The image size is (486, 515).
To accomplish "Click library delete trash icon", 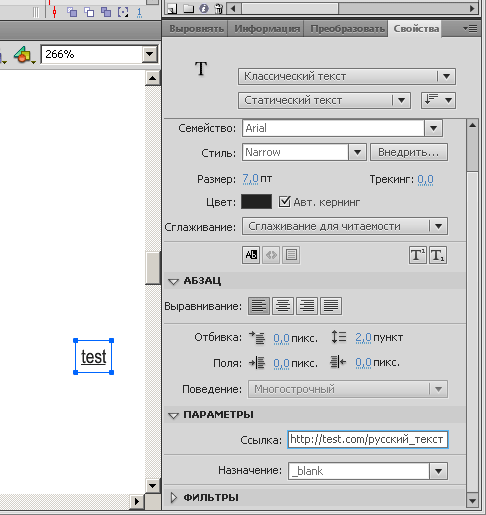I will tap(219, 9).
